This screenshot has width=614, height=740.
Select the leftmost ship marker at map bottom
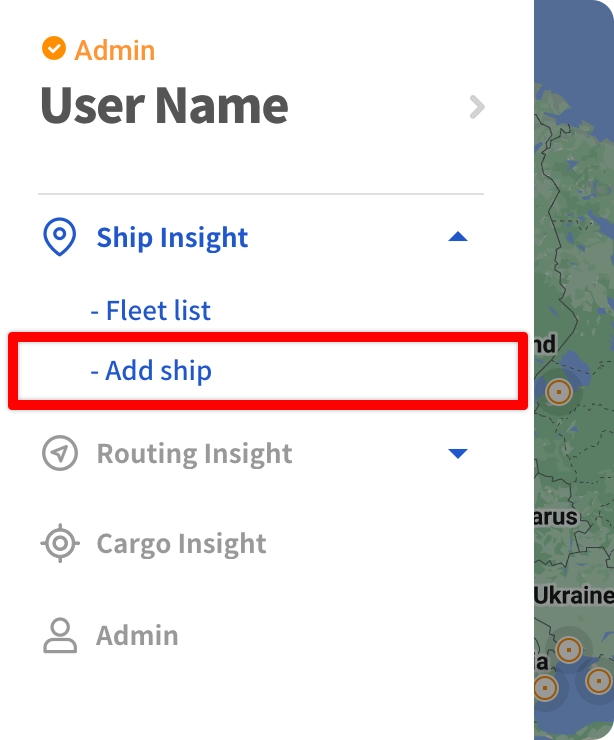coord(545,687)
